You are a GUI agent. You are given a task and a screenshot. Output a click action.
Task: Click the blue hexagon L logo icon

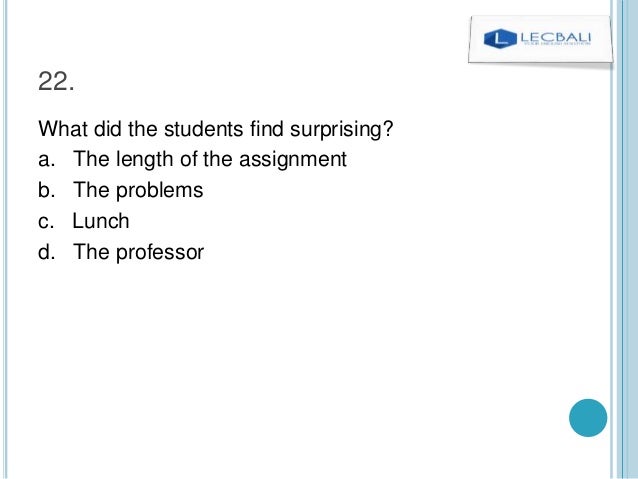[500, 39]
